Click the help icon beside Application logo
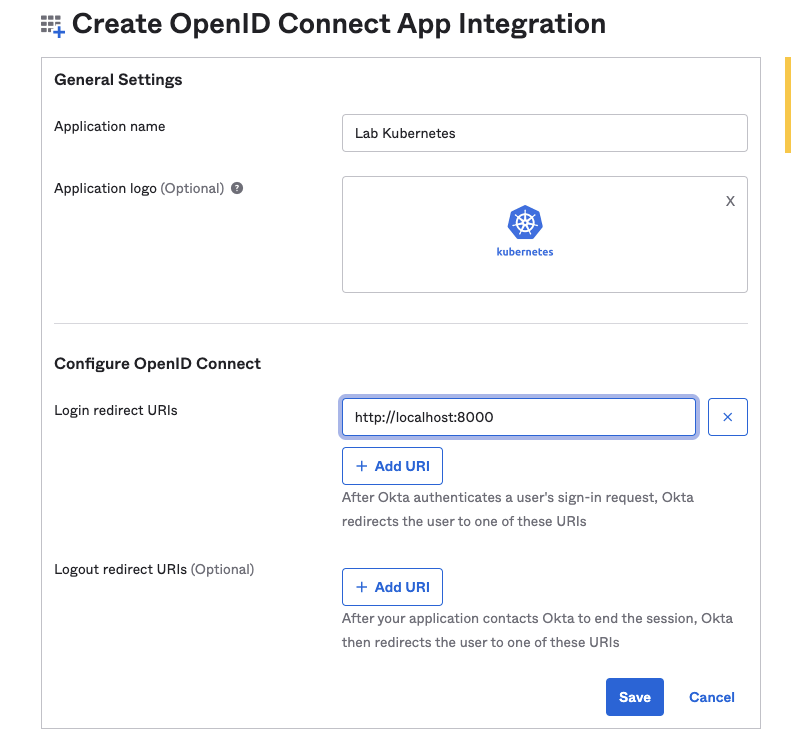Viewport: 792px width, 748px height. click(x=237, y=188)
